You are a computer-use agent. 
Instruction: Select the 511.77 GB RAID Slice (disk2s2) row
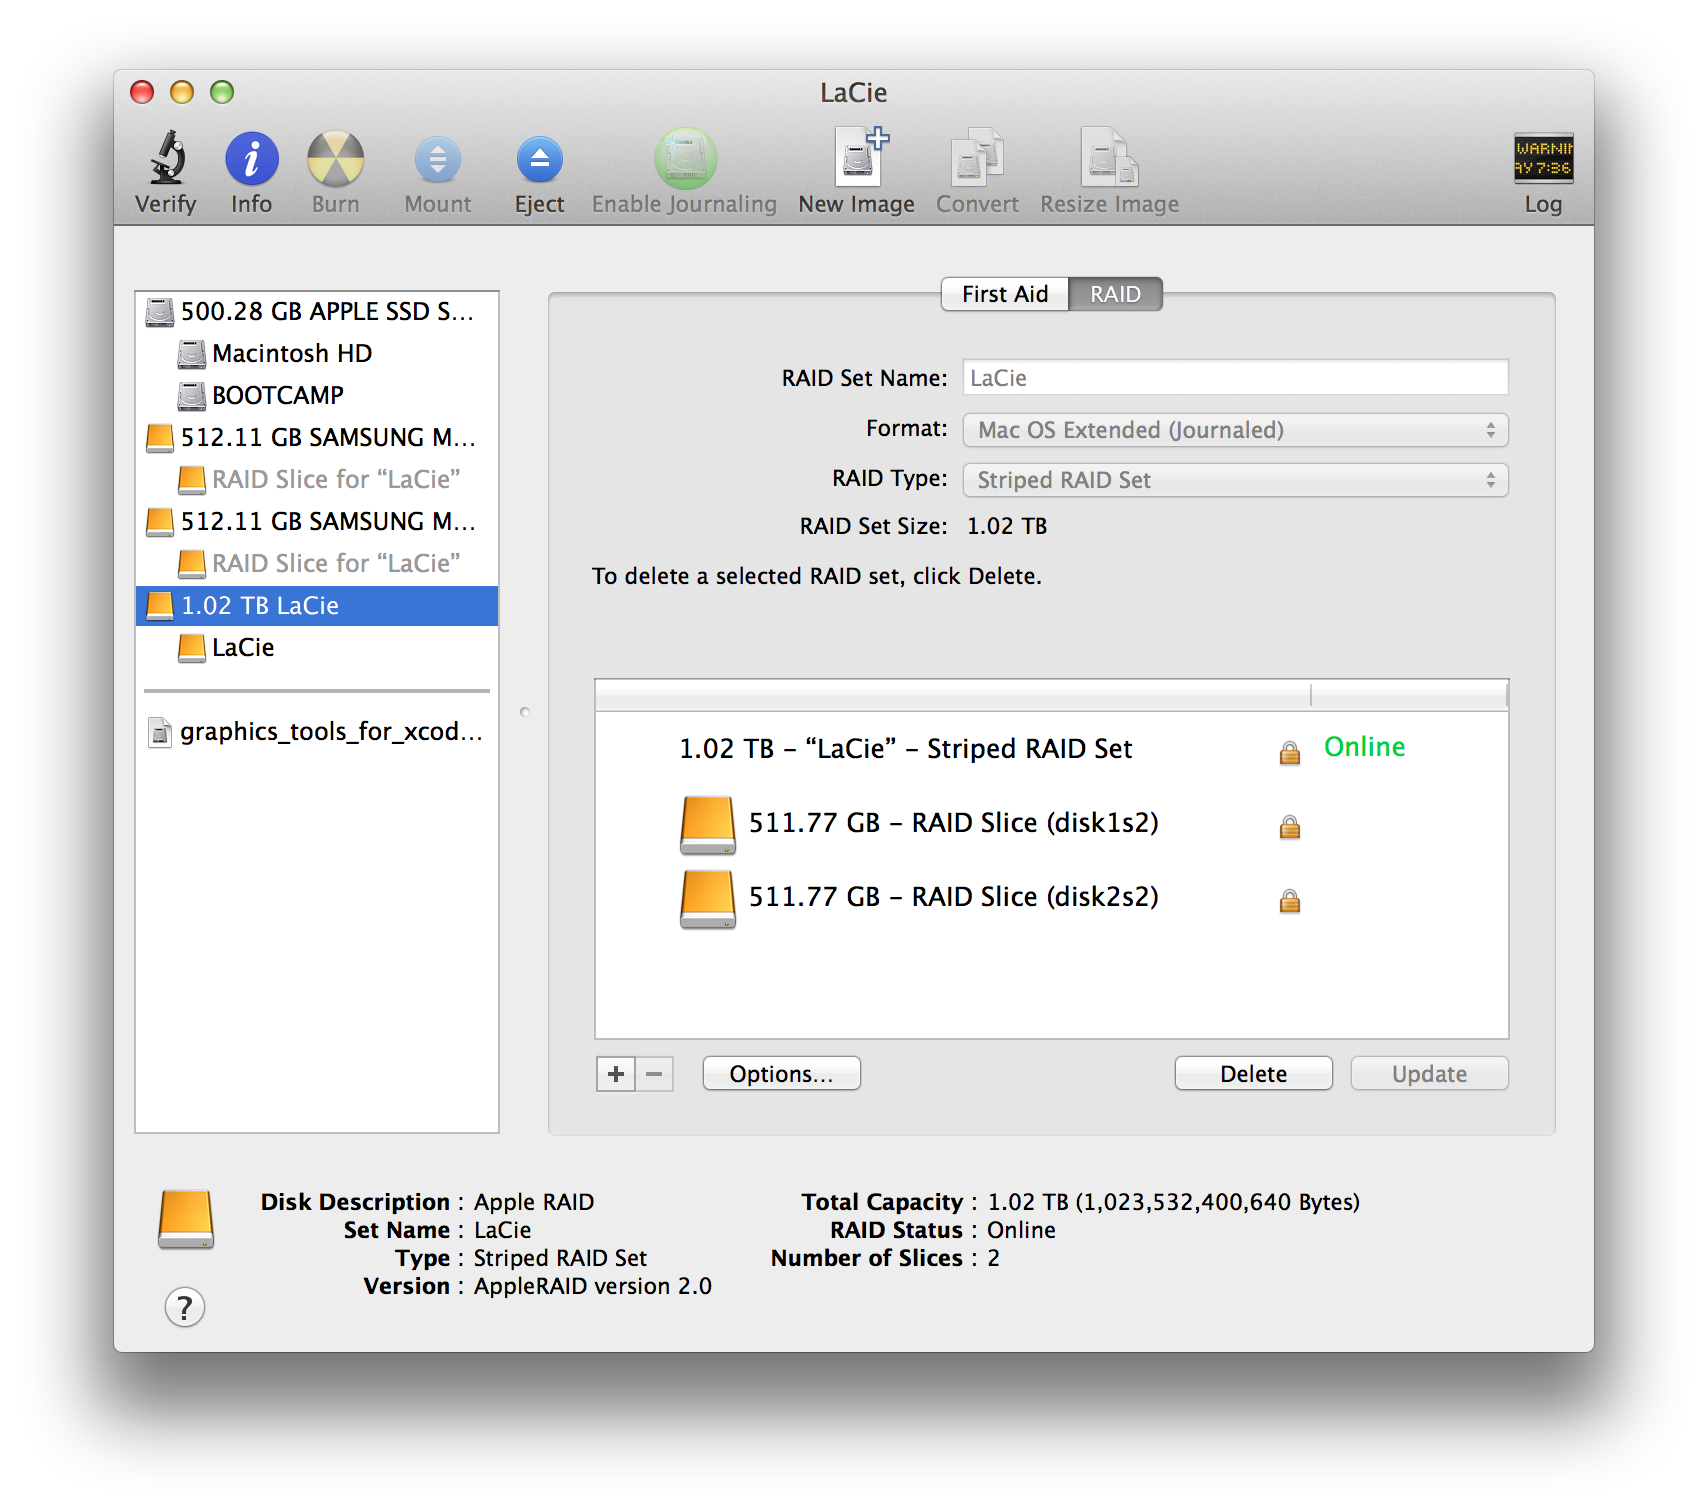coord(1052,898)
